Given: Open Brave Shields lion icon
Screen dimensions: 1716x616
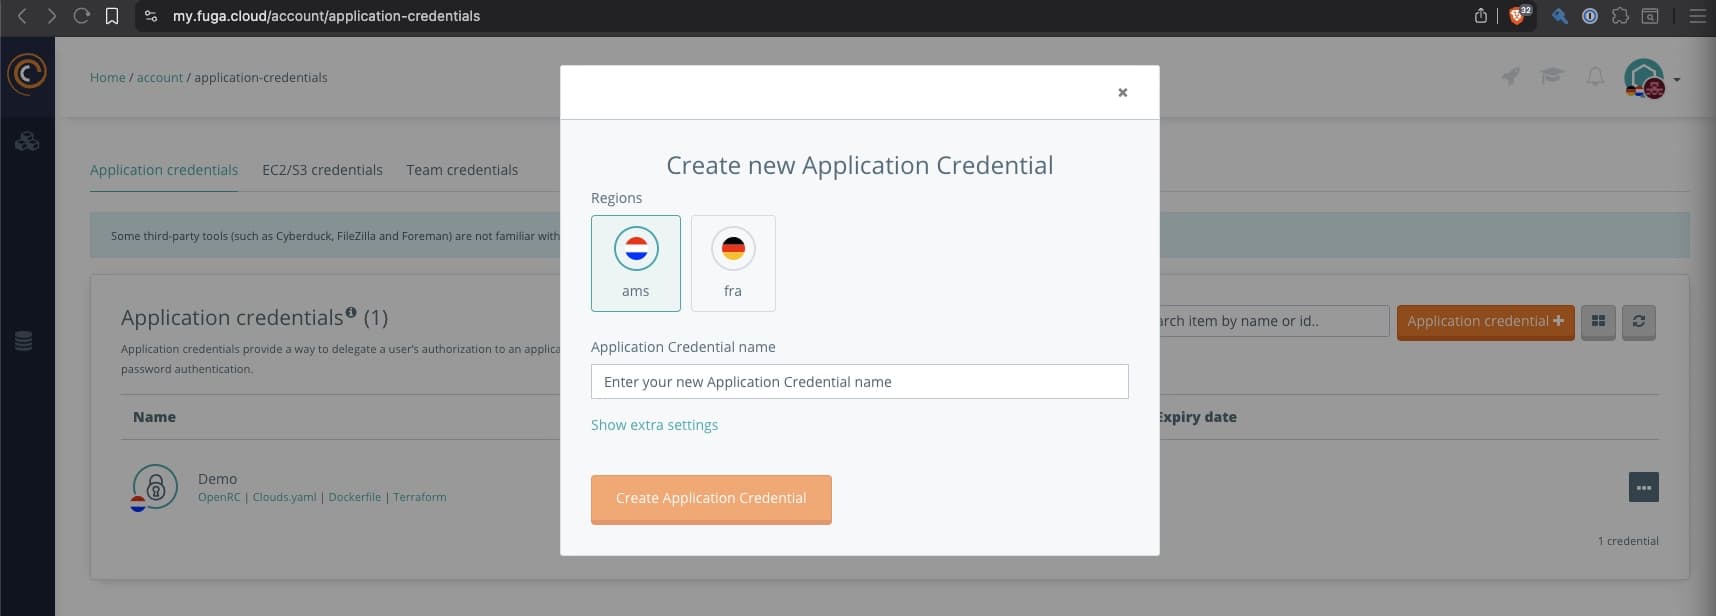Looking at the screenshot, I should [x=1518, y=15].
